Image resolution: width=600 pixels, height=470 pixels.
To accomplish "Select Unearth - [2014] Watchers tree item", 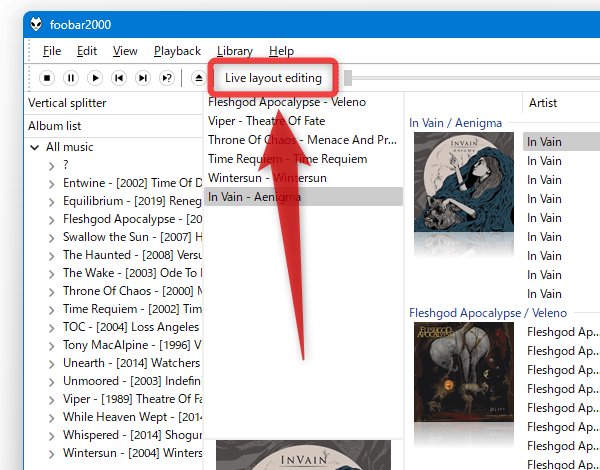I will tap(131, 363).
